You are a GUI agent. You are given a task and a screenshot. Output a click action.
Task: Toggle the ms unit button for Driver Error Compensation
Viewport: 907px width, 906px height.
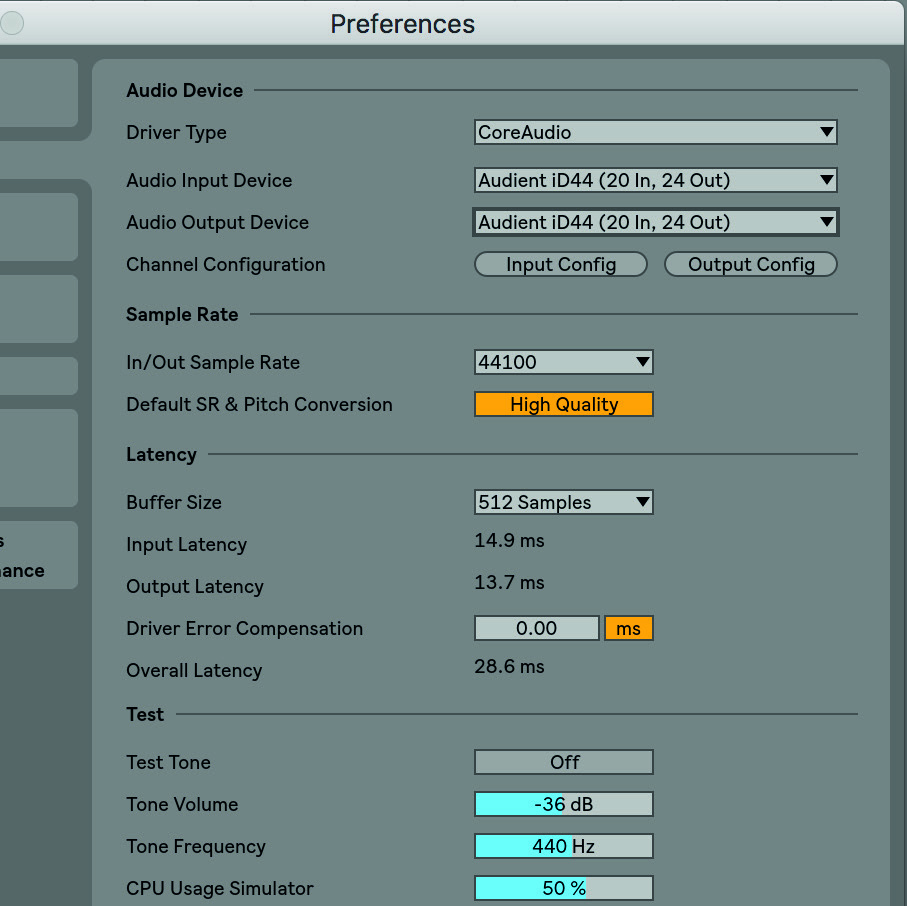629,628
